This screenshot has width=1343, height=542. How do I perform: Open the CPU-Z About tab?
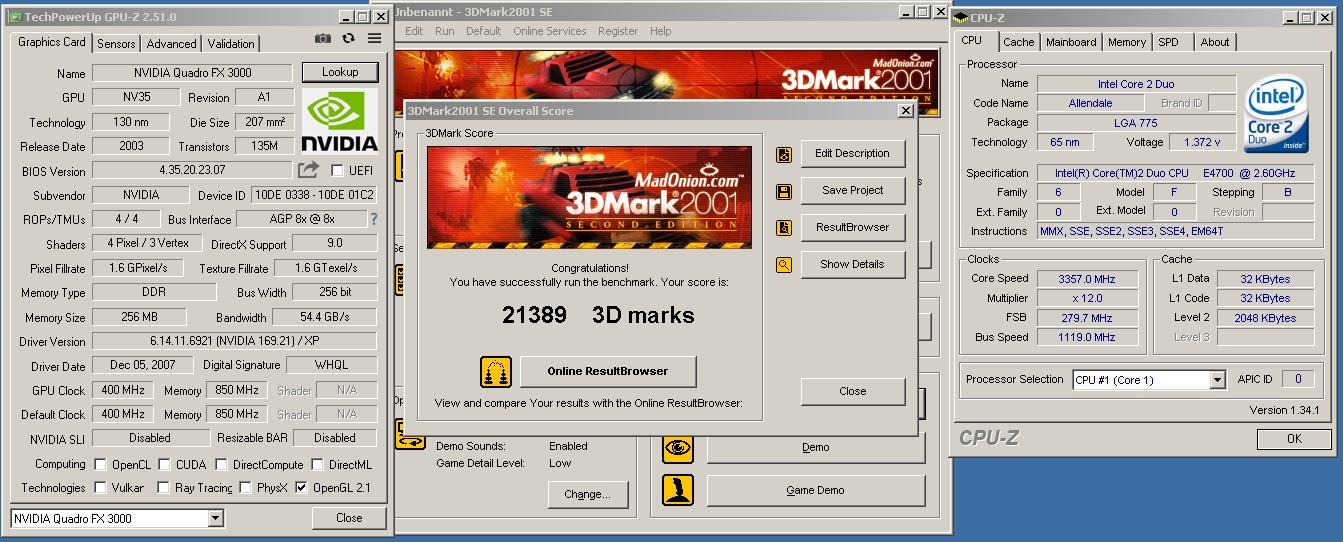(1215, 42)
